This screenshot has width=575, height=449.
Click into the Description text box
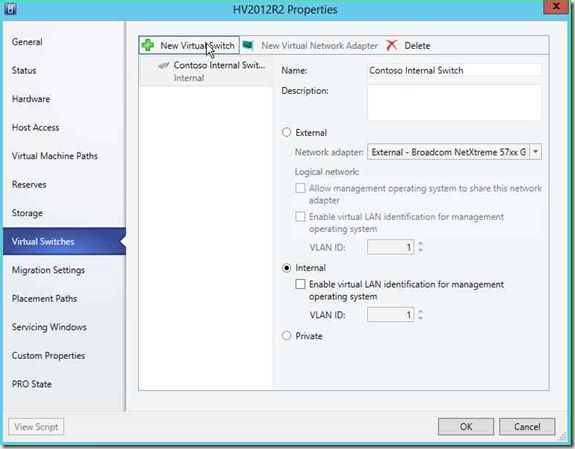[x=454, y=103]
